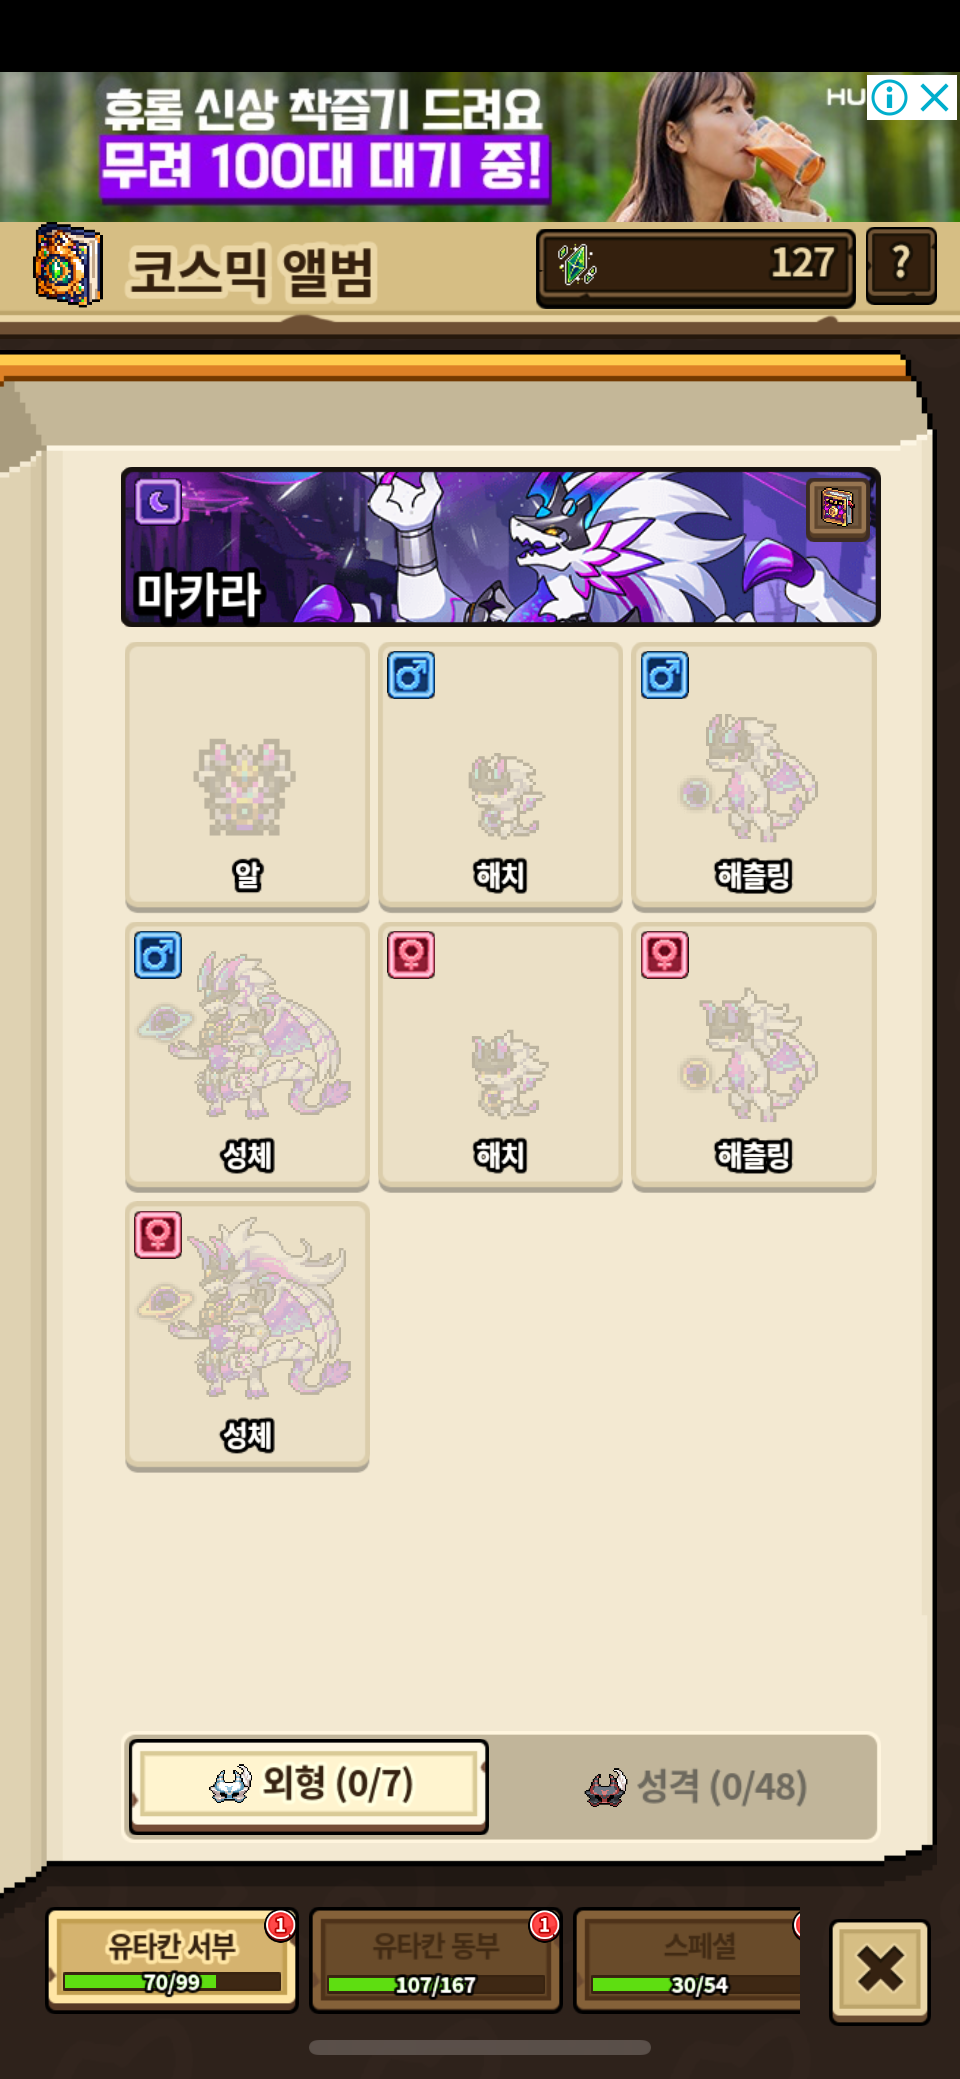960x2079 pixels.
Task: Open the help question mark button
Action: point(901,265)
